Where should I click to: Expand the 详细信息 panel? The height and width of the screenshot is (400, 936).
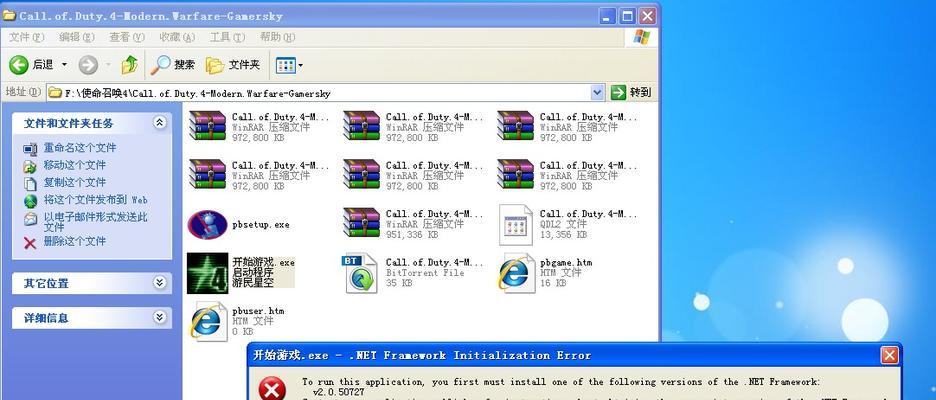coord(159,317)
